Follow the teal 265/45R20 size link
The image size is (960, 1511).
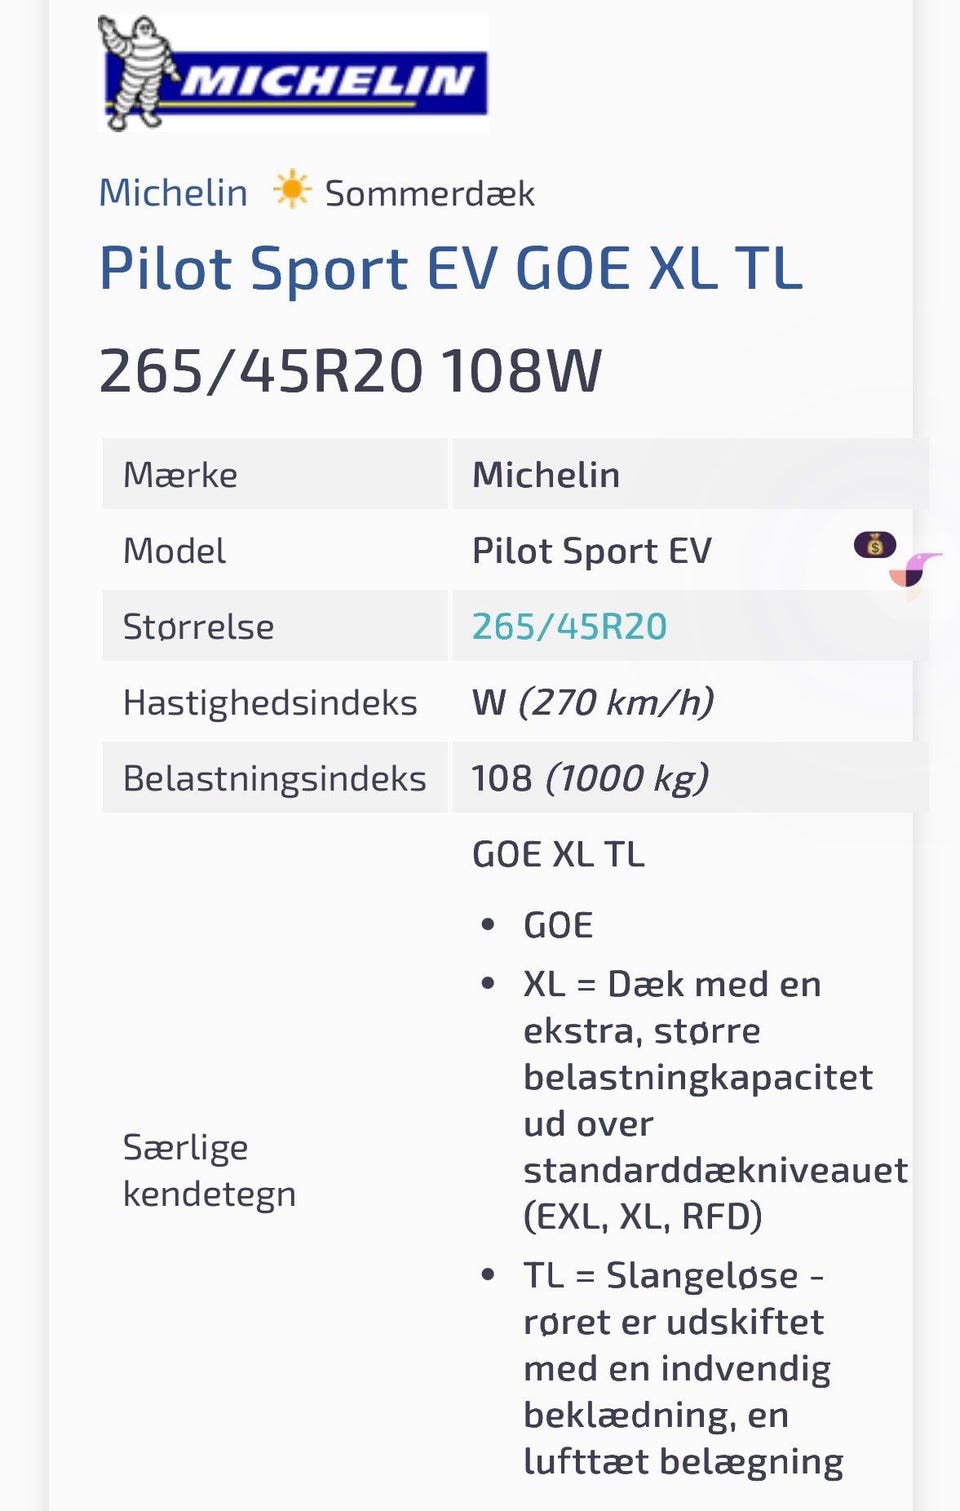click(569, 627)
